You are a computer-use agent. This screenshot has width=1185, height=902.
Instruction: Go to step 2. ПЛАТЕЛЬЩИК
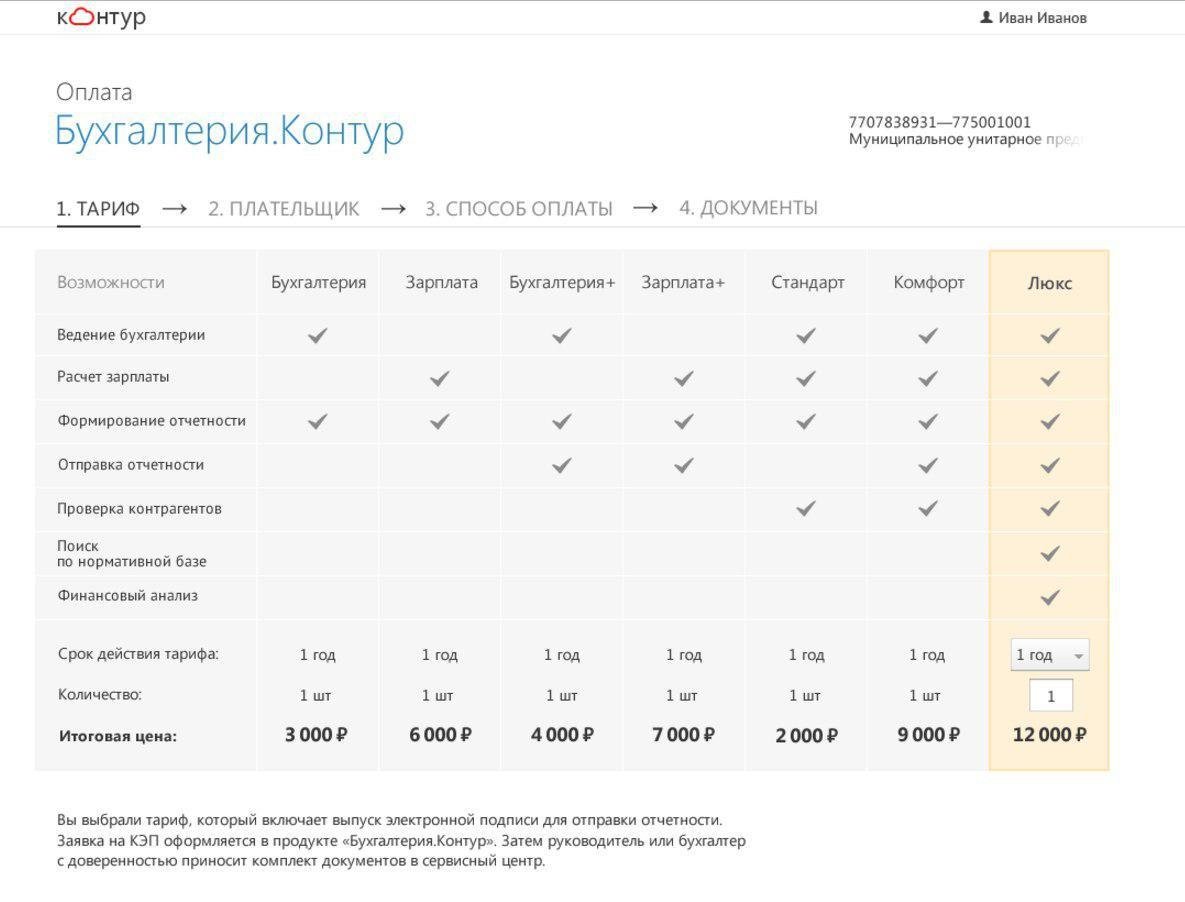(x=283, y=209)
